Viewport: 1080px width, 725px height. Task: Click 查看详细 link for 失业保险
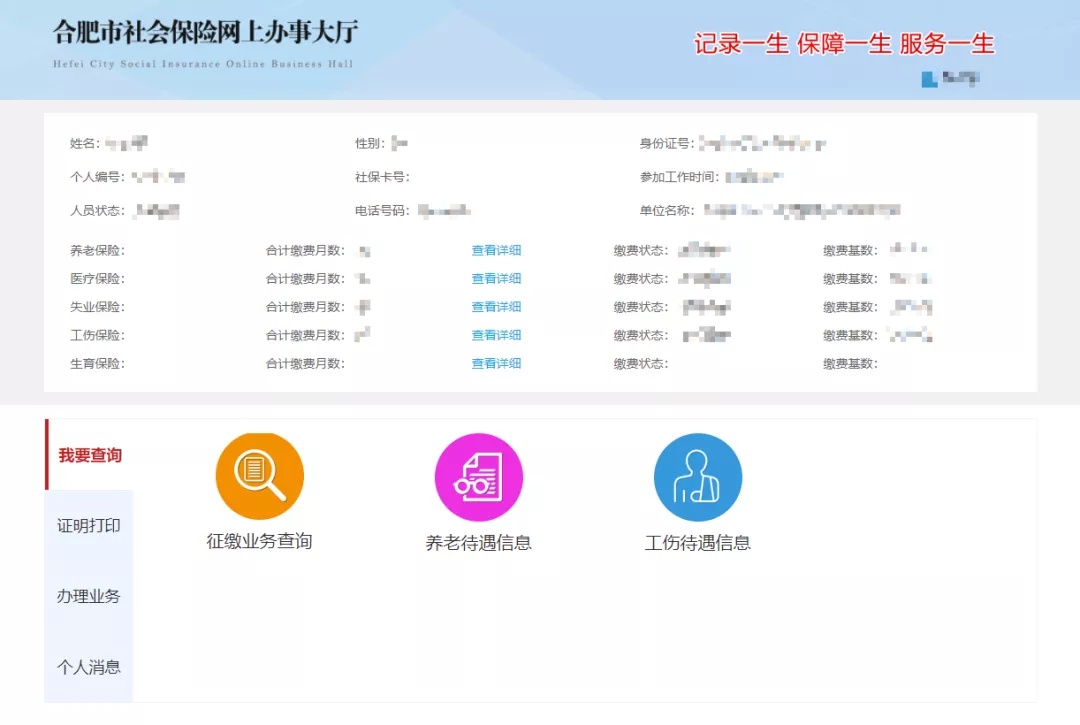pos(496,307)
